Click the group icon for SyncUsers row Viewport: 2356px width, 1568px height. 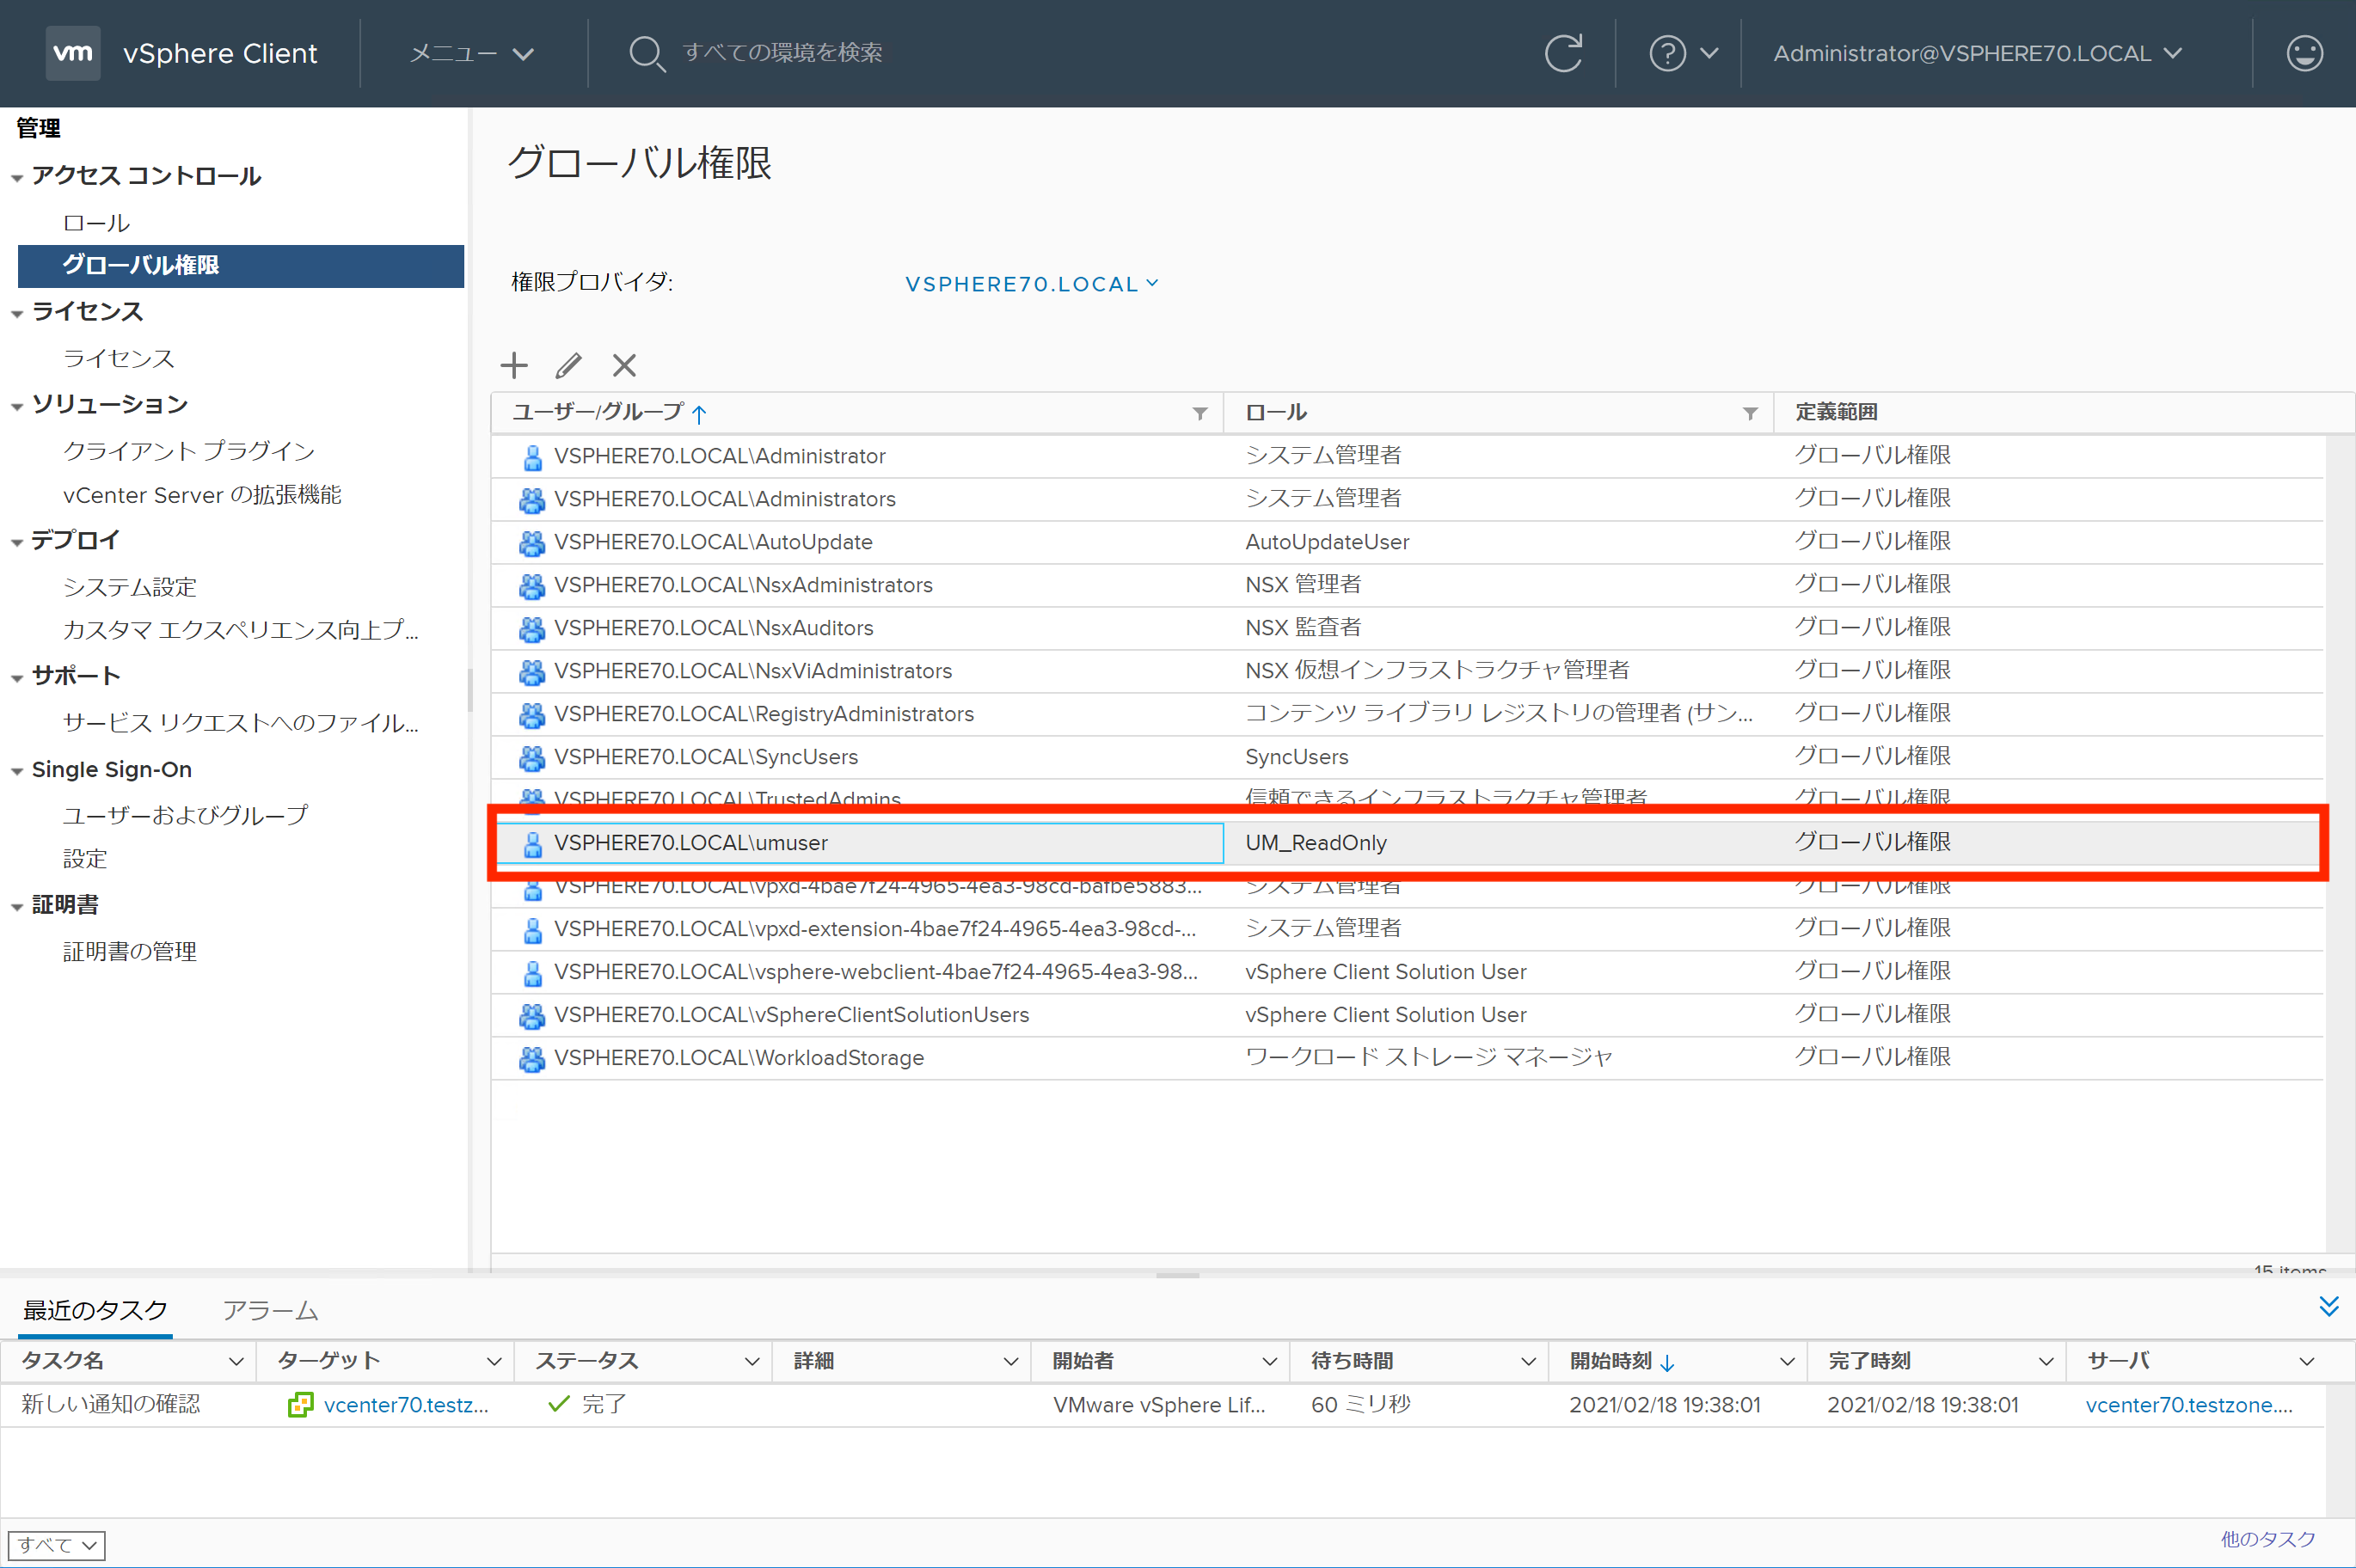532,758
